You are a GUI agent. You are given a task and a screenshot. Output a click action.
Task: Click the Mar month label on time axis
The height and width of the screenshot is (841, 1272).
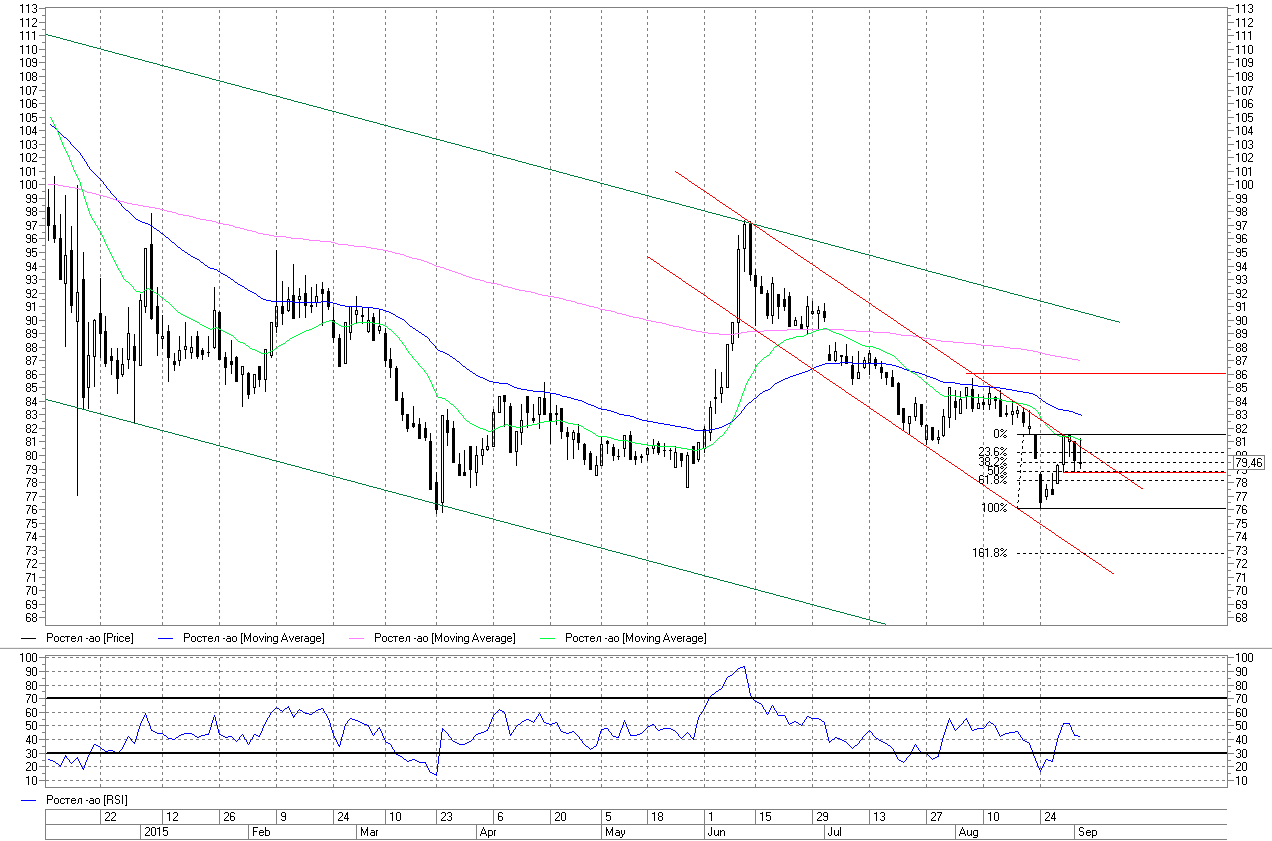[x=368, y=831]
